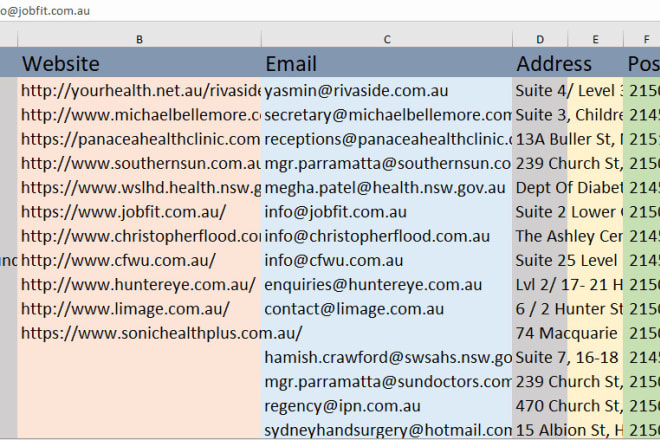
Task: Open the limage.com.au website link
Action: click(125, 309)
